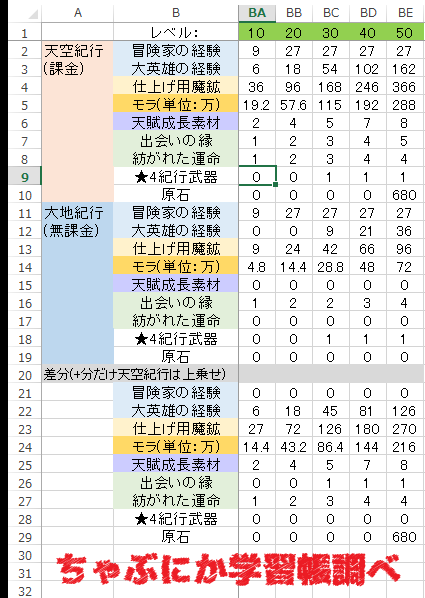Click '天賦成長素材' in row 6

coord(176,122)
